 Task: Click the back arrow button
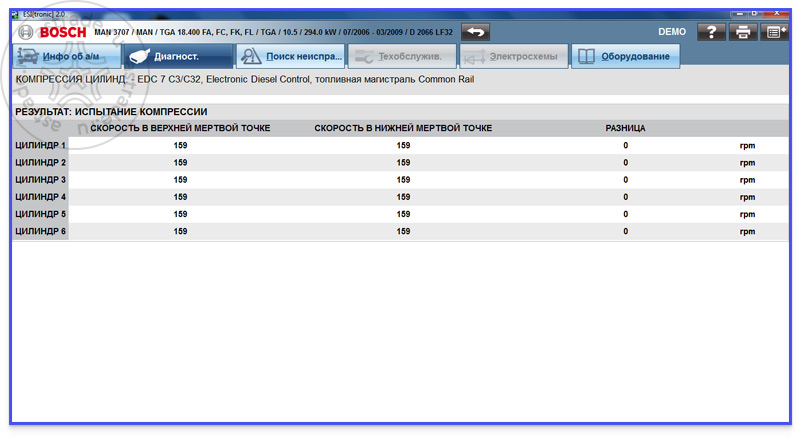coord(475,32)
